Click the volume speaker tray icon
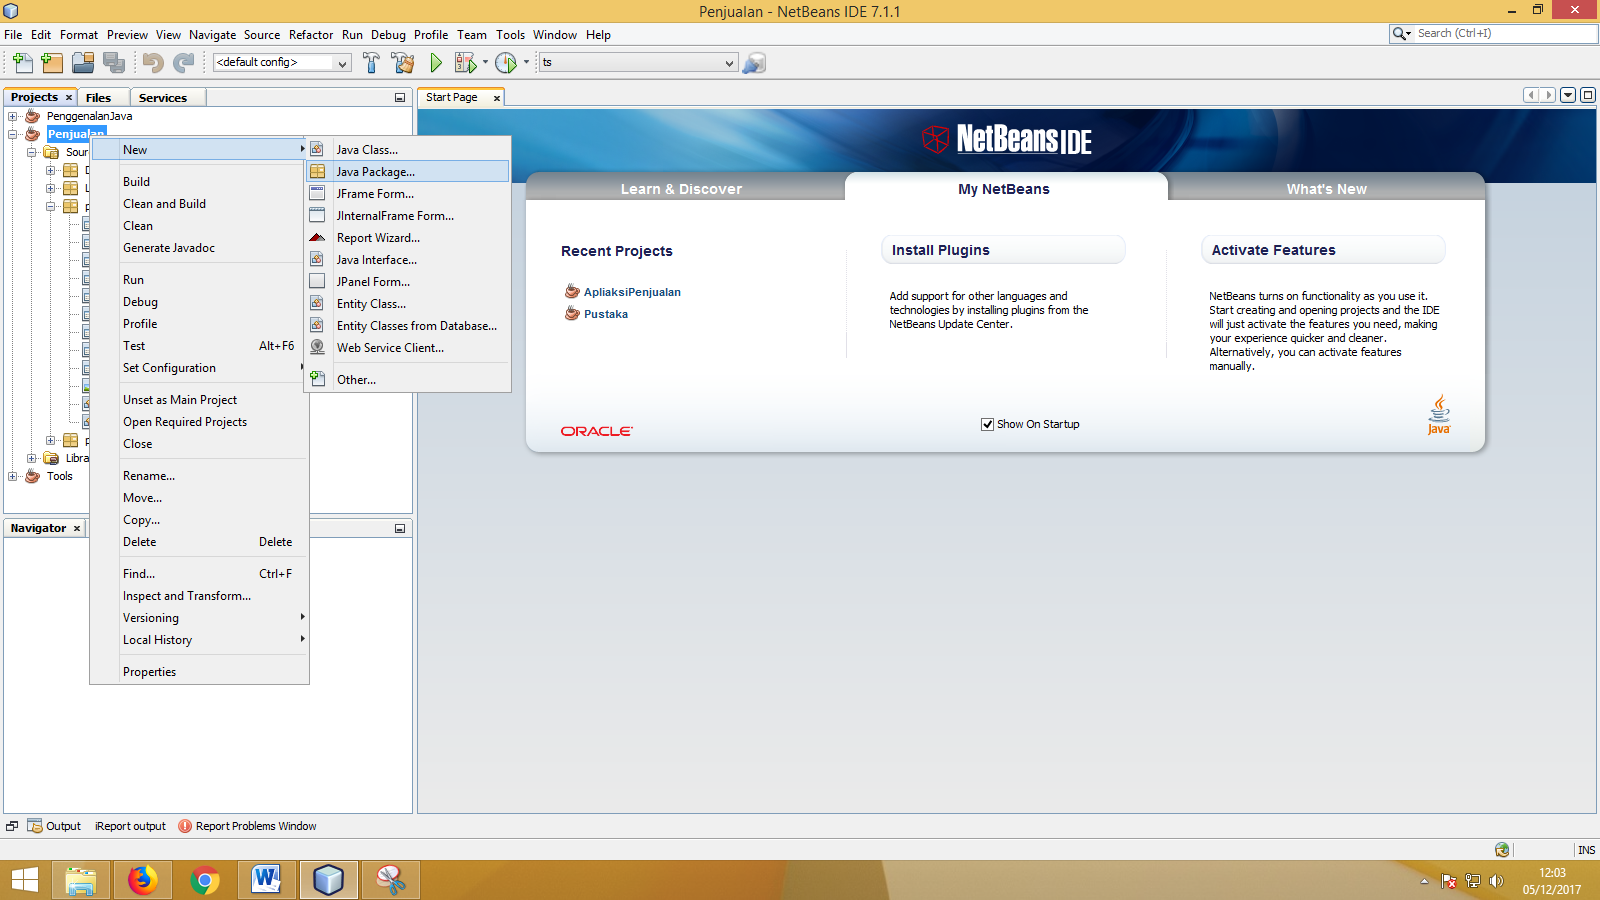This screenshot has width=1600, height=900. tap(1496, 881)
